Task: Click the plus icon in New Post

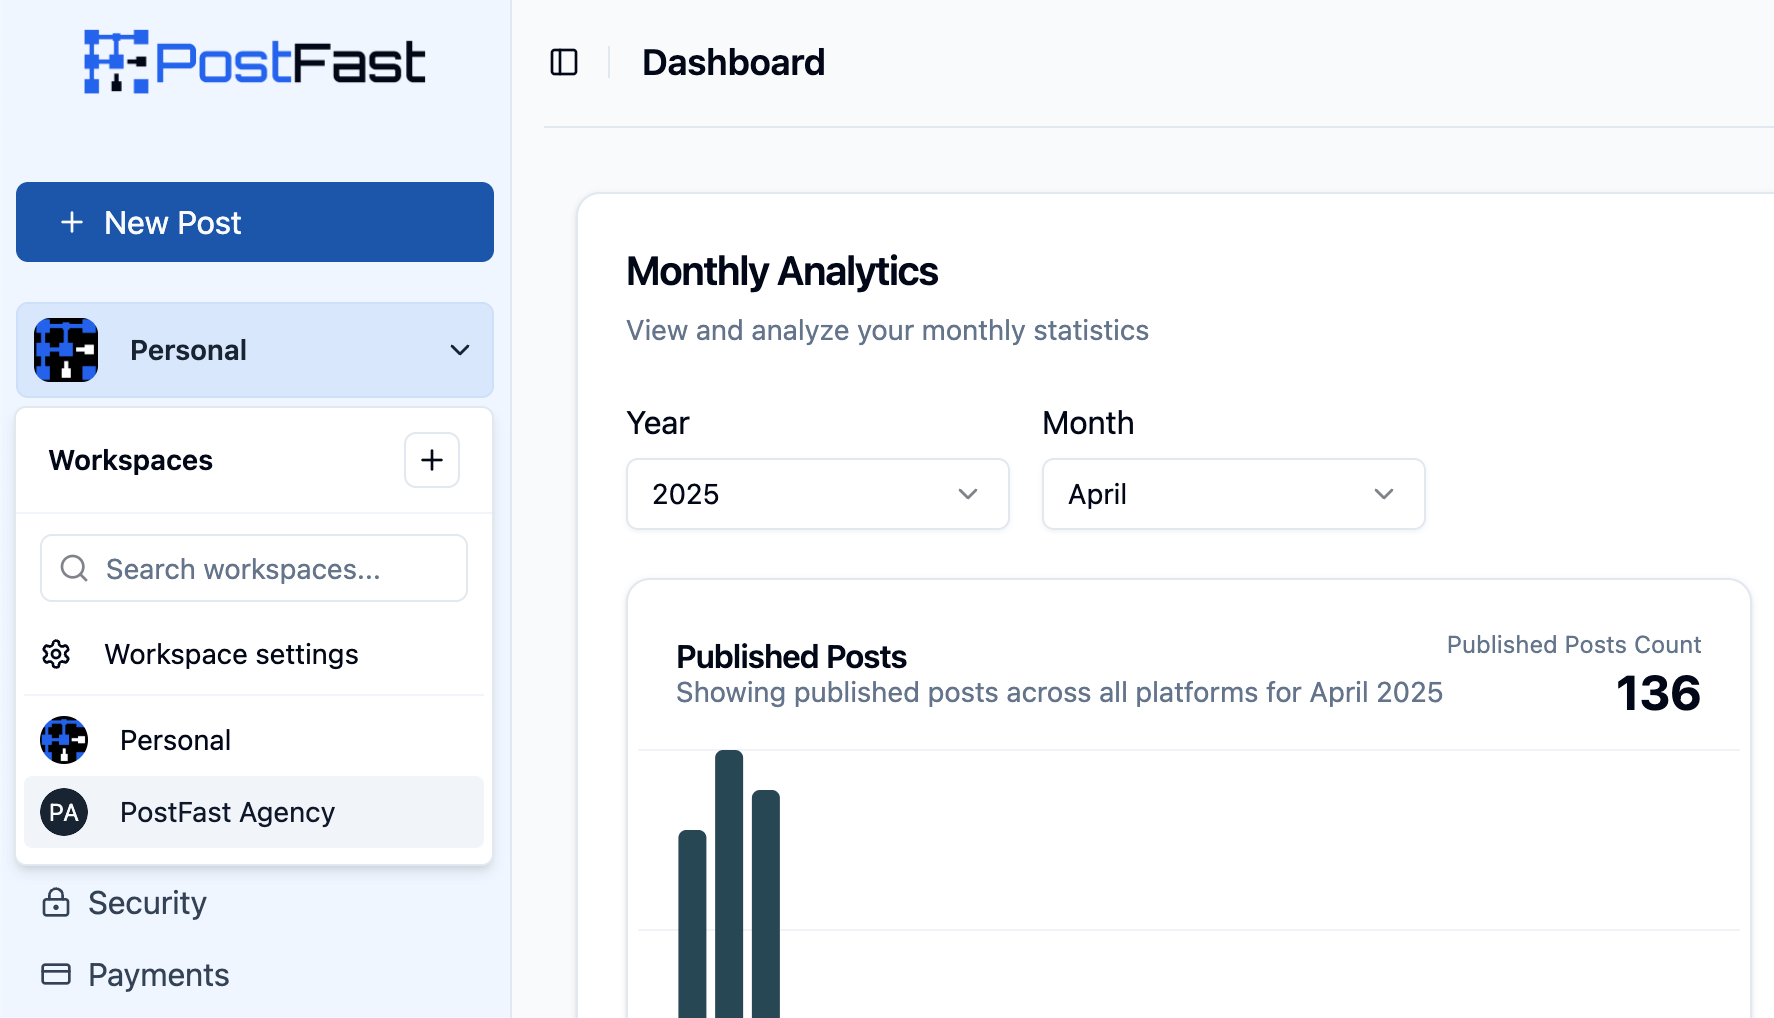Action: click(x=72, y=222)
